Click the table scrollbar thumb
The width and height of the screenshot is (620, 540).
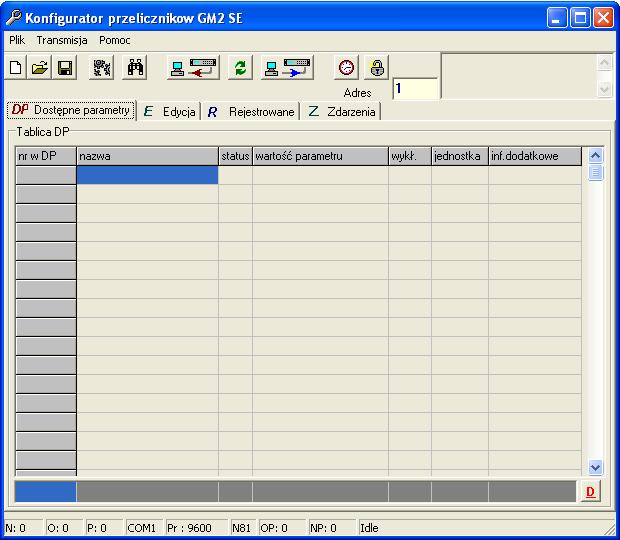[x=595, y=173]
